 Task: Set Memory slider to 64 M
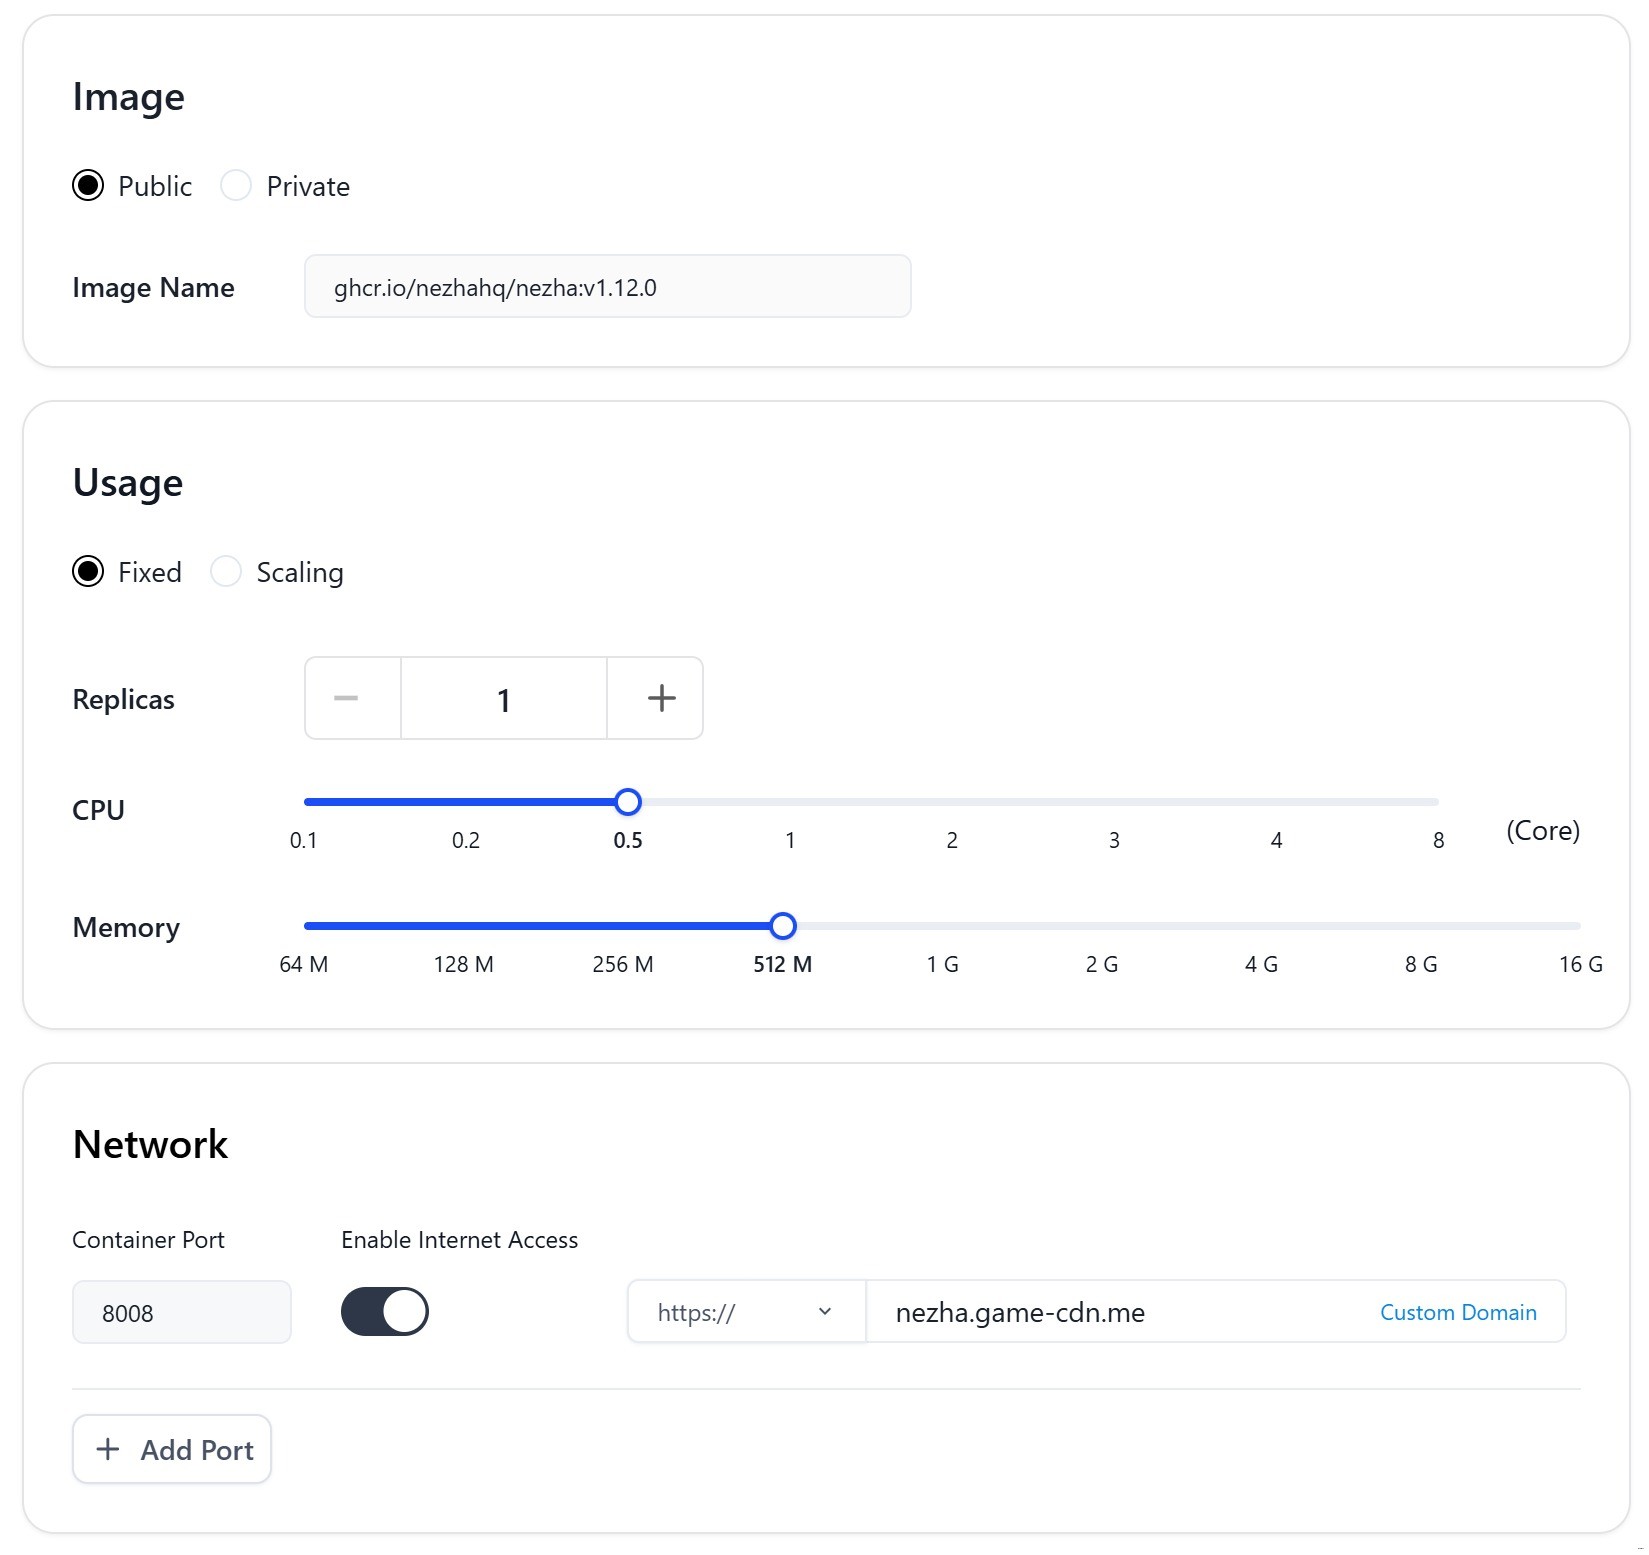306,926
